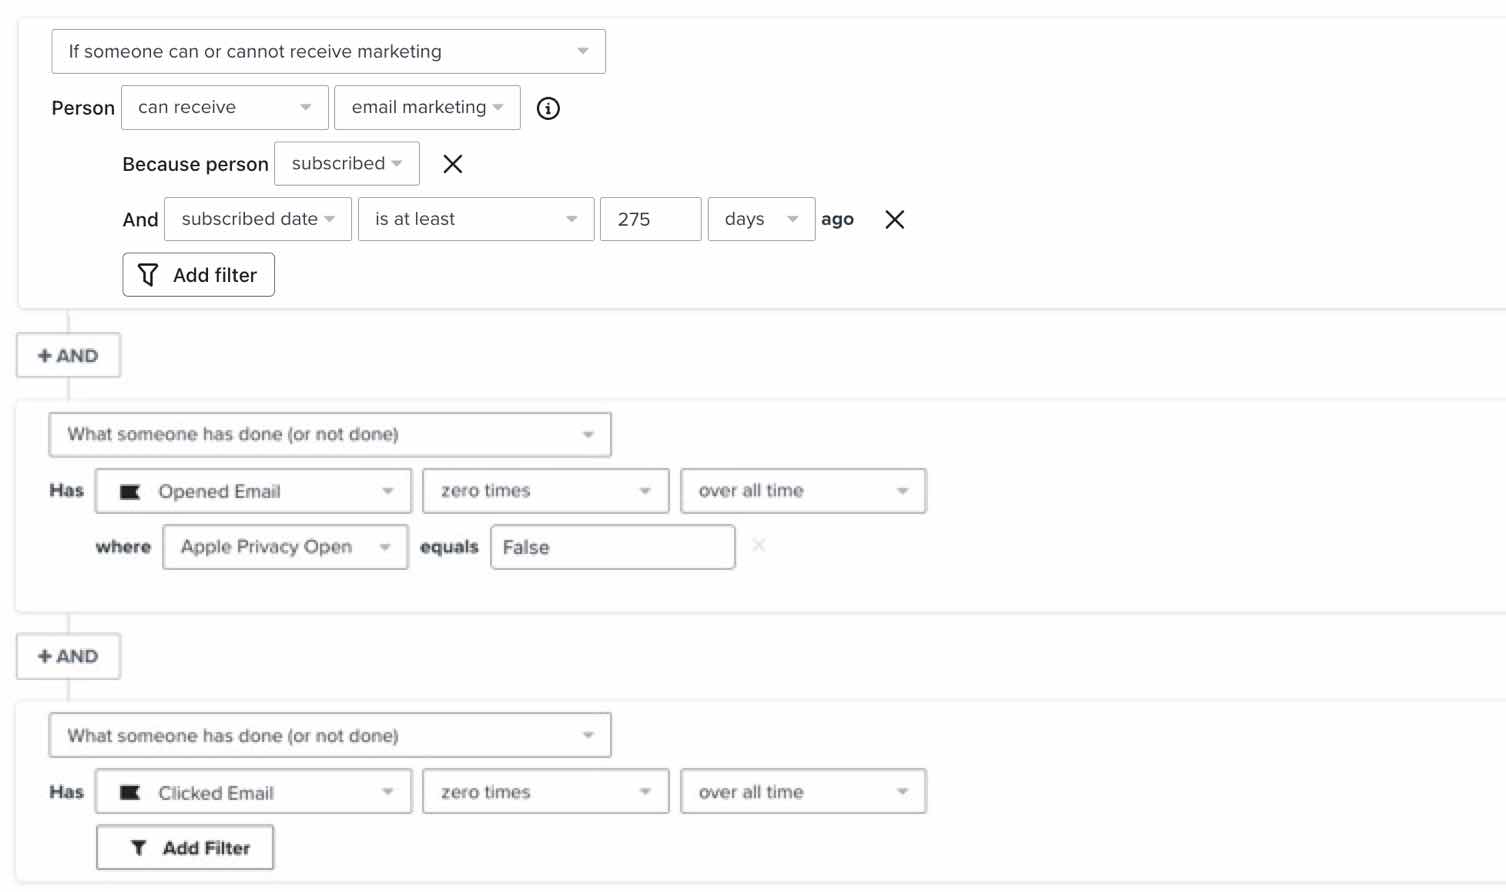Open the Clicked Email metric dropdown
This screenshot has height=892, width=1506.
click(253, 792)
